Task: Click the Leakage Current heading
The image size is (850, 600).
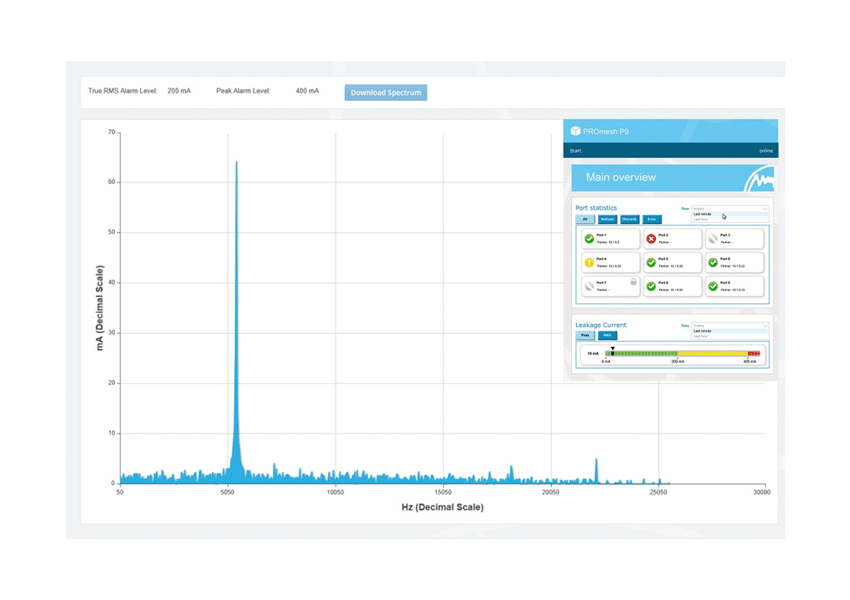Action: pyautogui.click(x=601, y=325)
